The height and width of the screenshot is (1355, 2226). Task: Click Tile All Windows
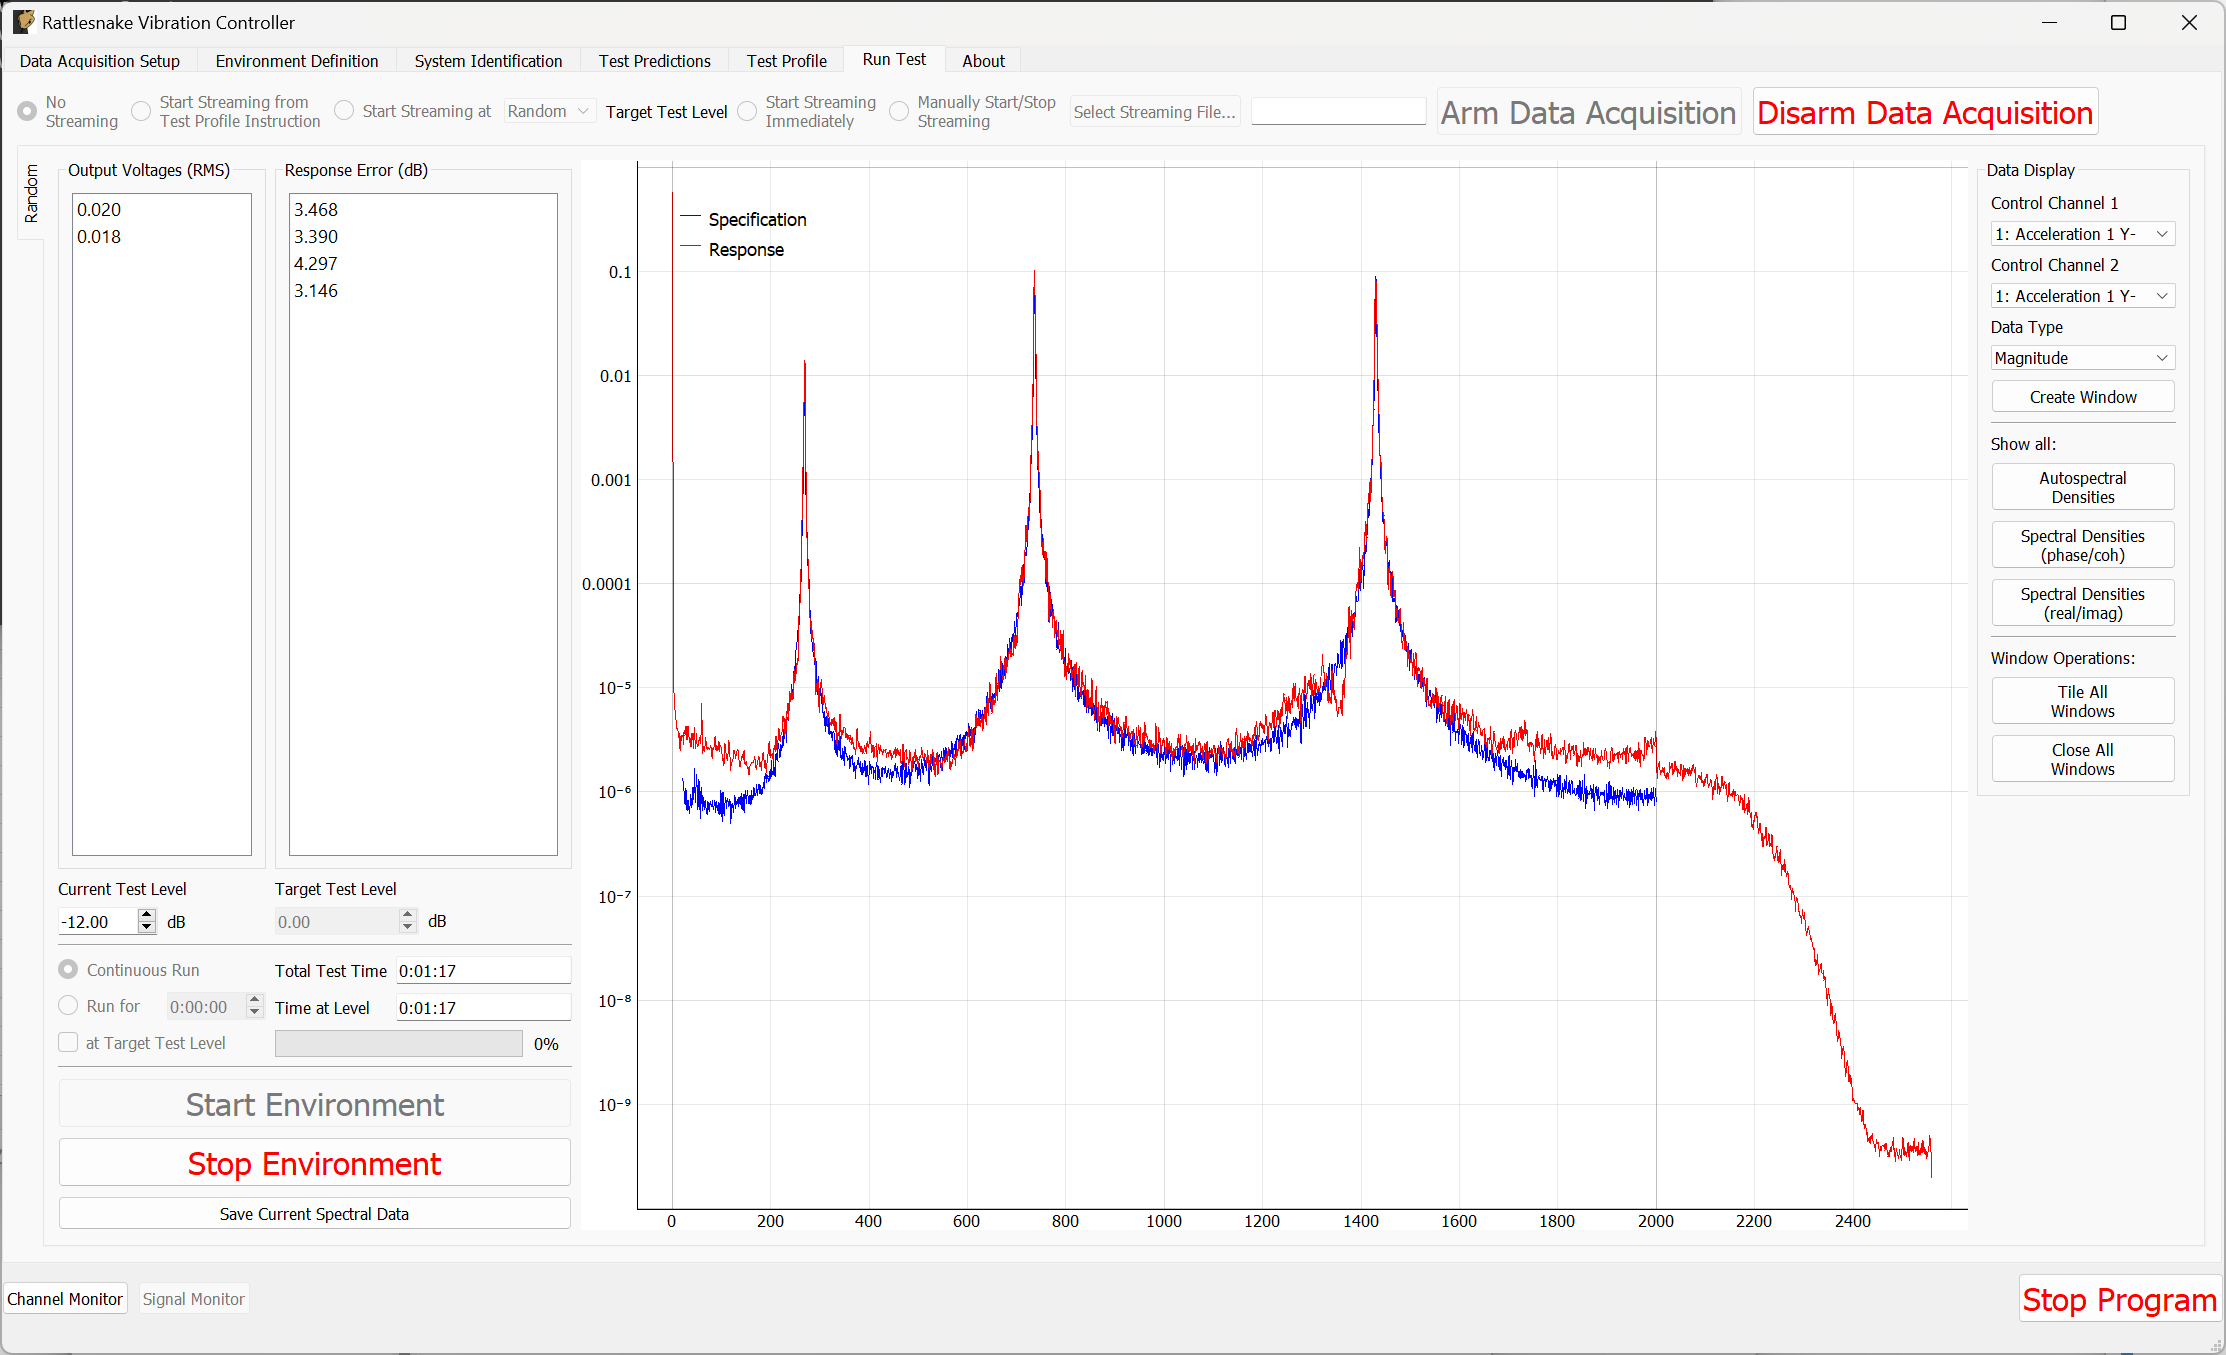click(x=2082, y=700)
